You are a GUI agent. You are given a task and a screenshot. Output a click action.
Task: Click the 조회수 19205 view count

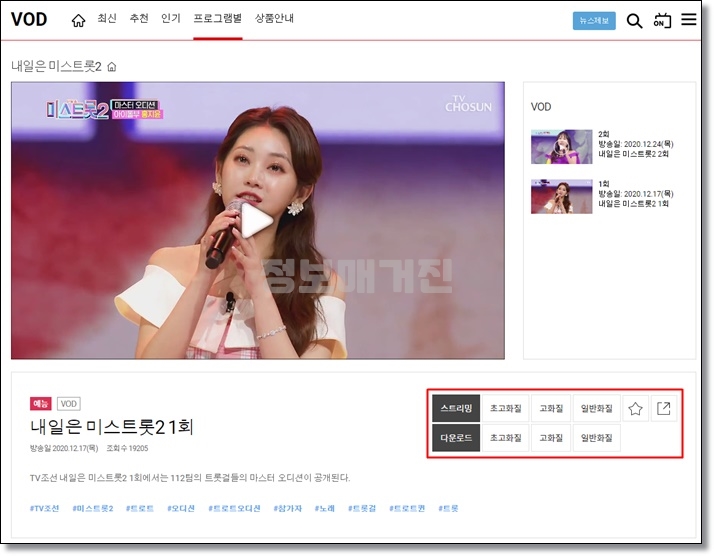click(127, 449)
